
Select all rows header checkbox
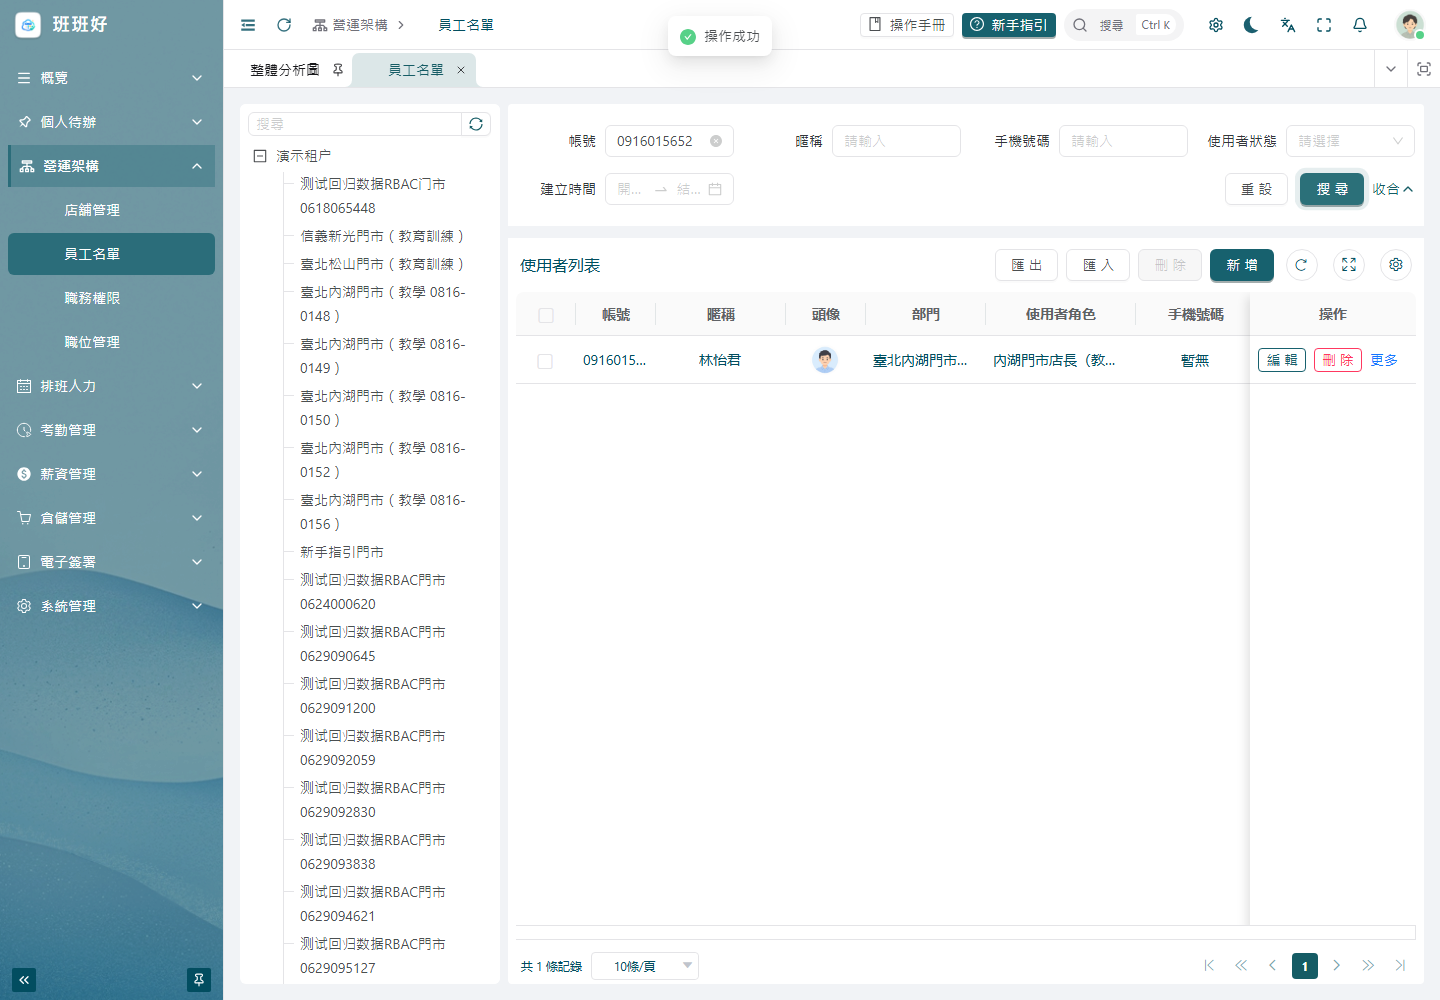coord(546,315)
